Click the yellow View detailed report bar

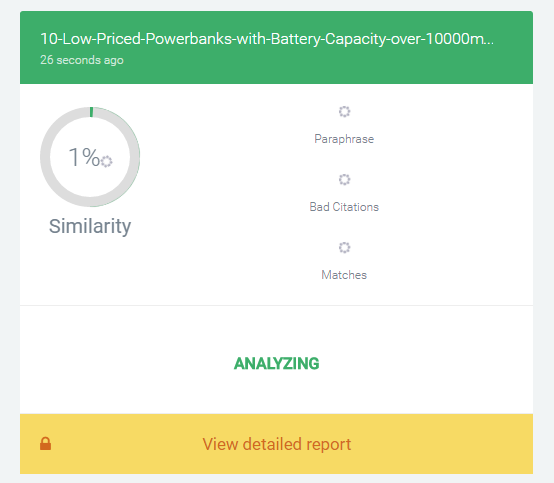[276, 444]
